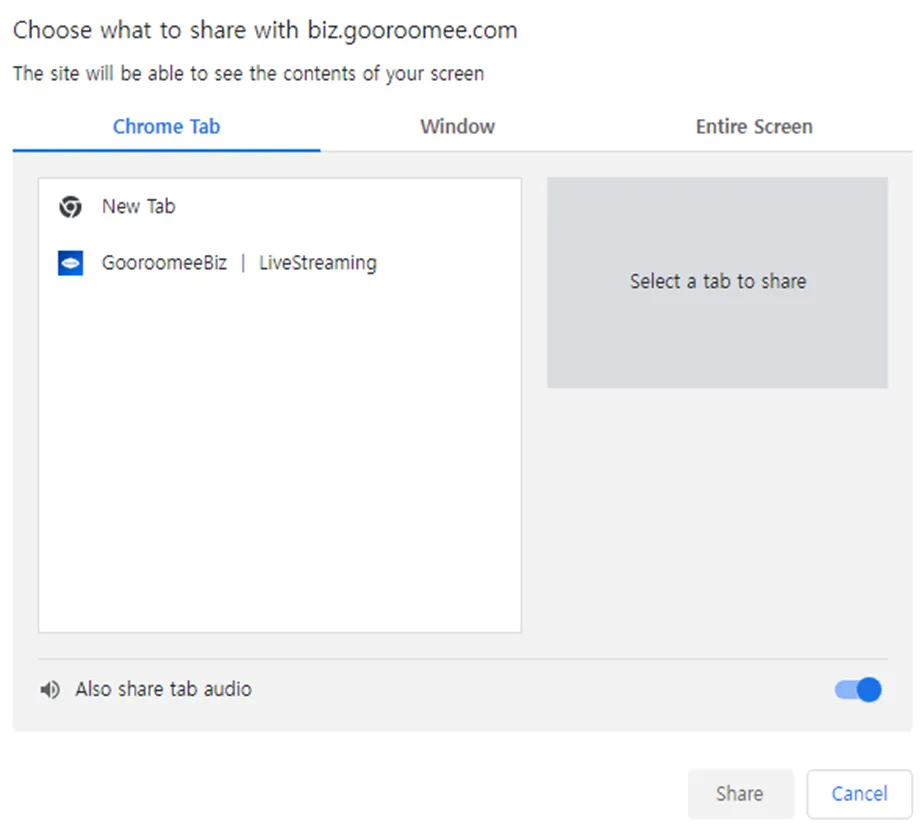Select the New Tab list entry
This screenshot has width=923, height=834.
[280, 207]
